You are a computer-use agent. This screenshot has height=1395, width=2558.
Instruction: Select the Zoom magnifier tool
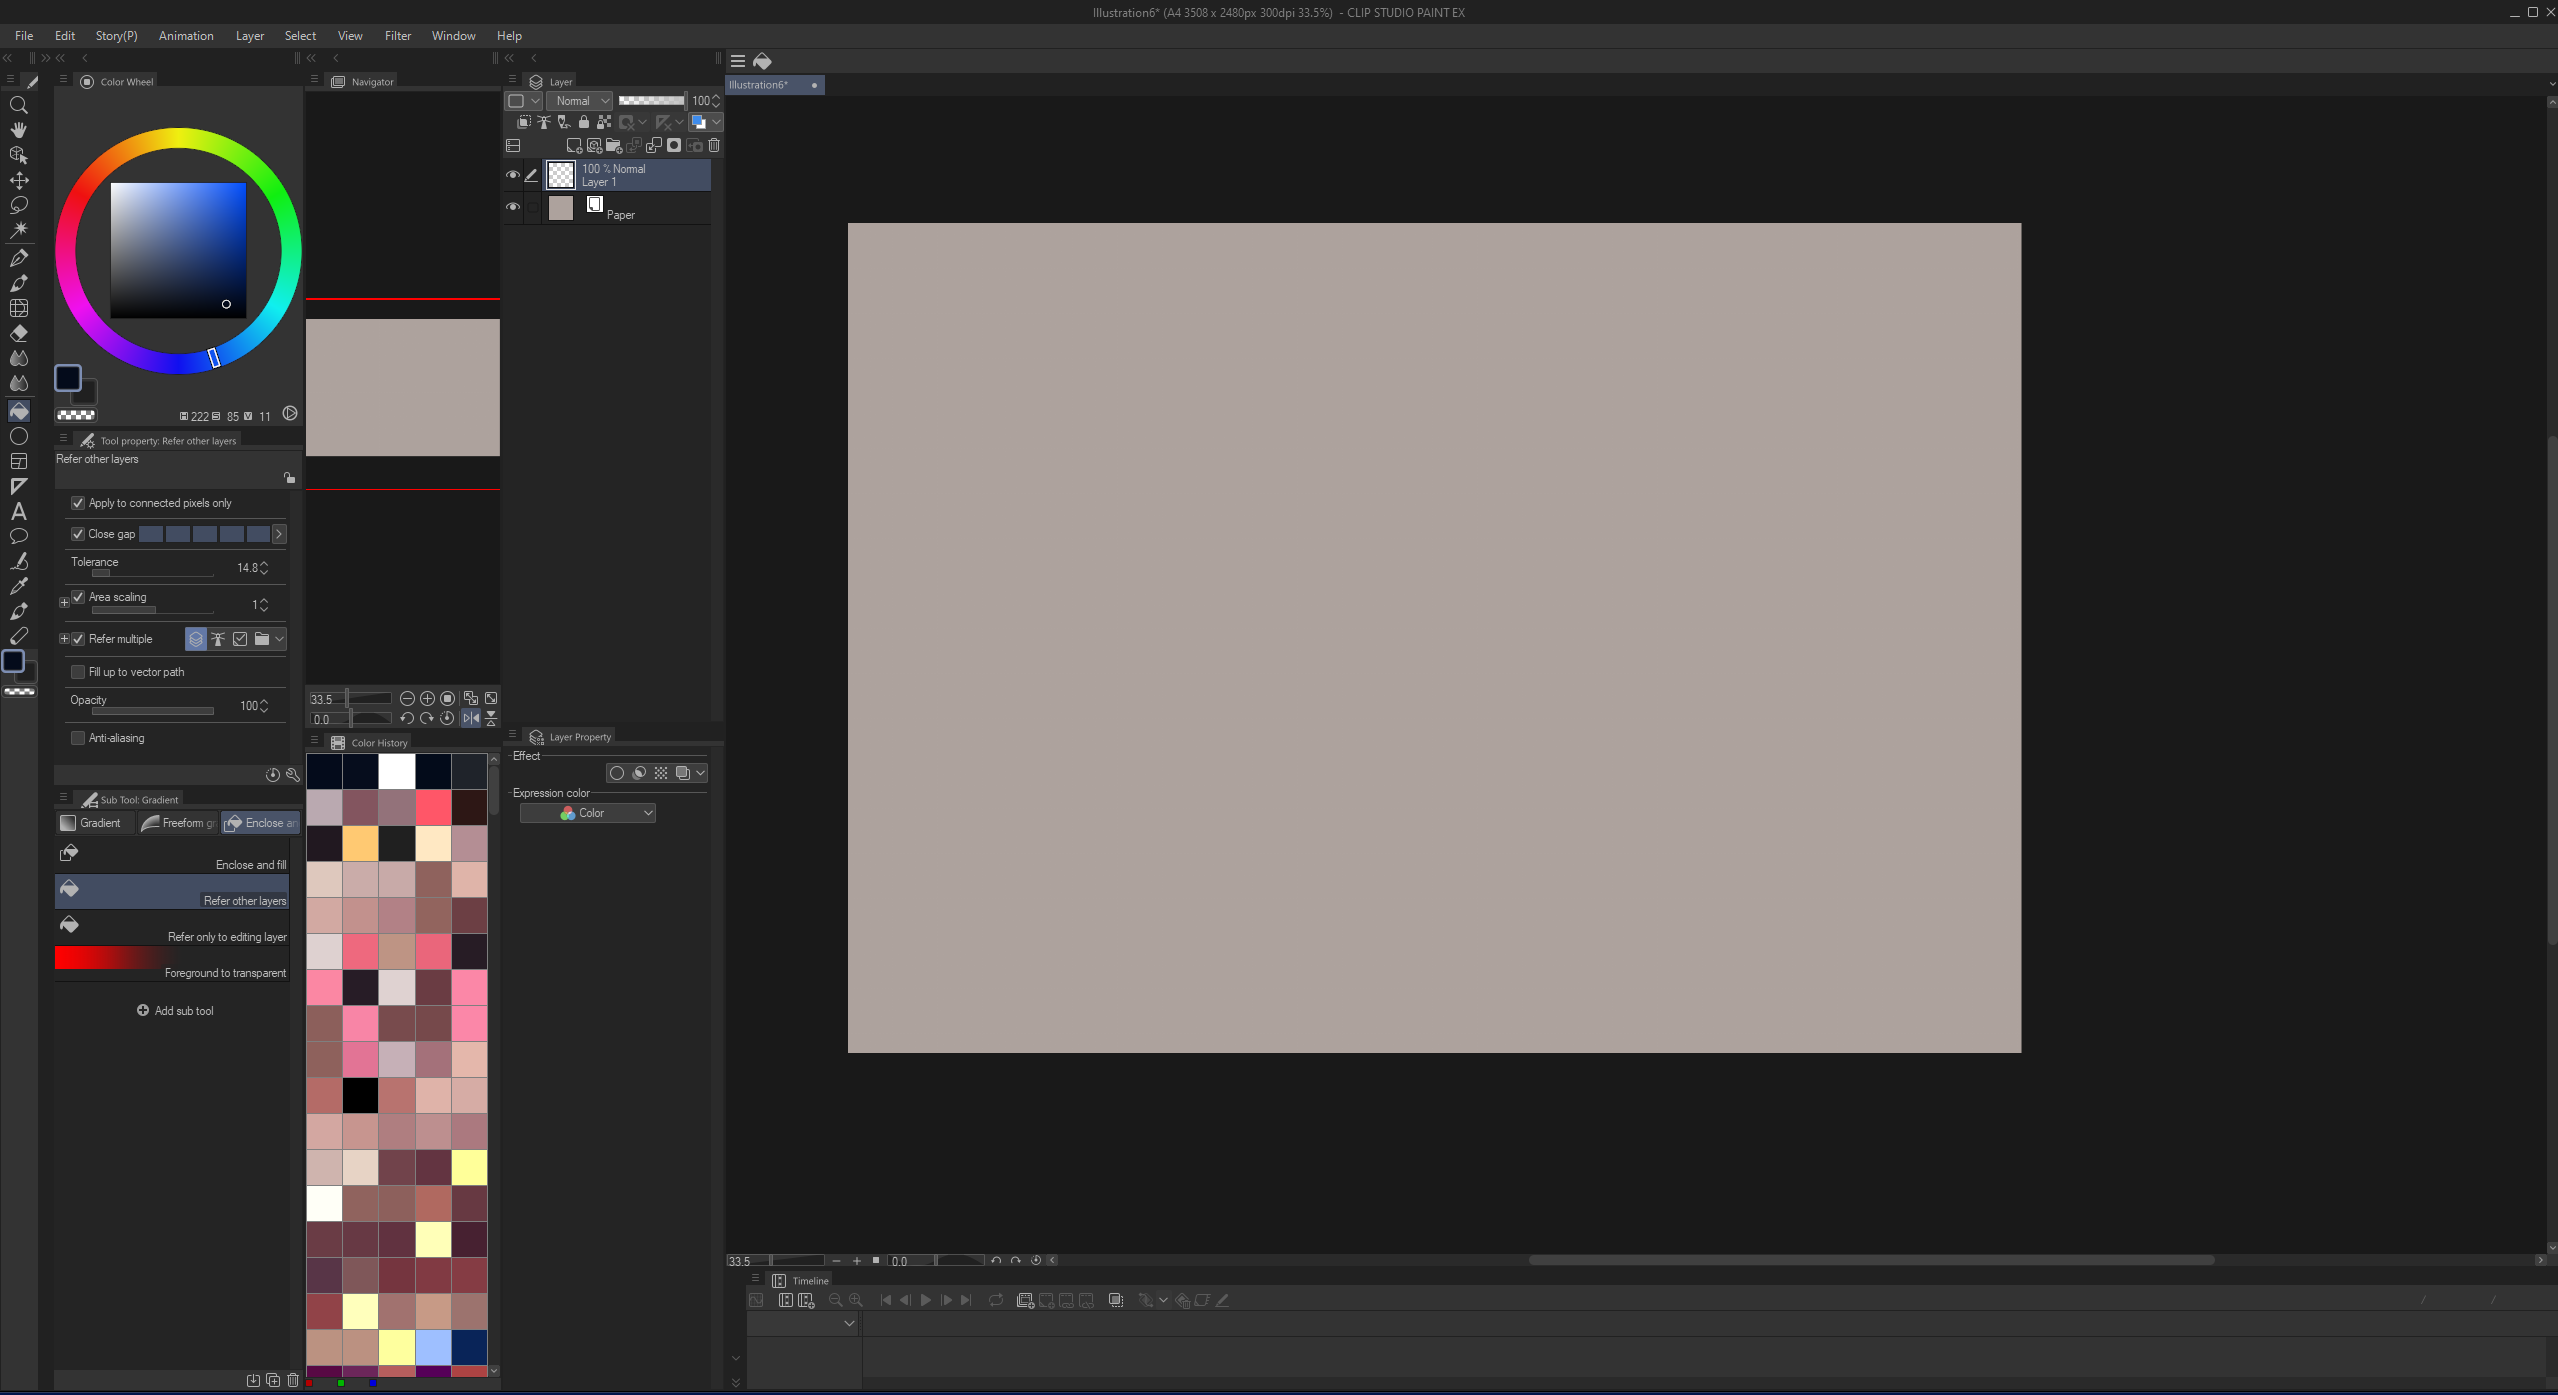click(18, 105)
